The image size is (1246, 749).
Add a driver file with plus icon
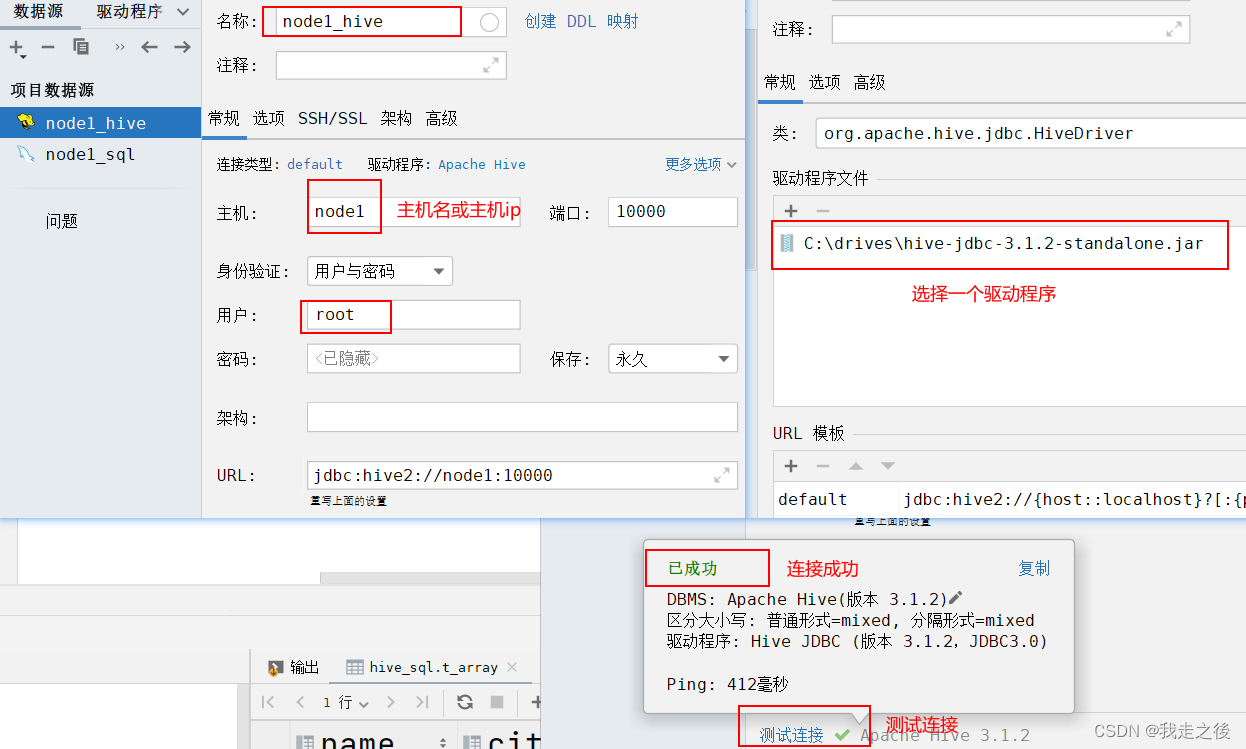[790, 211]
